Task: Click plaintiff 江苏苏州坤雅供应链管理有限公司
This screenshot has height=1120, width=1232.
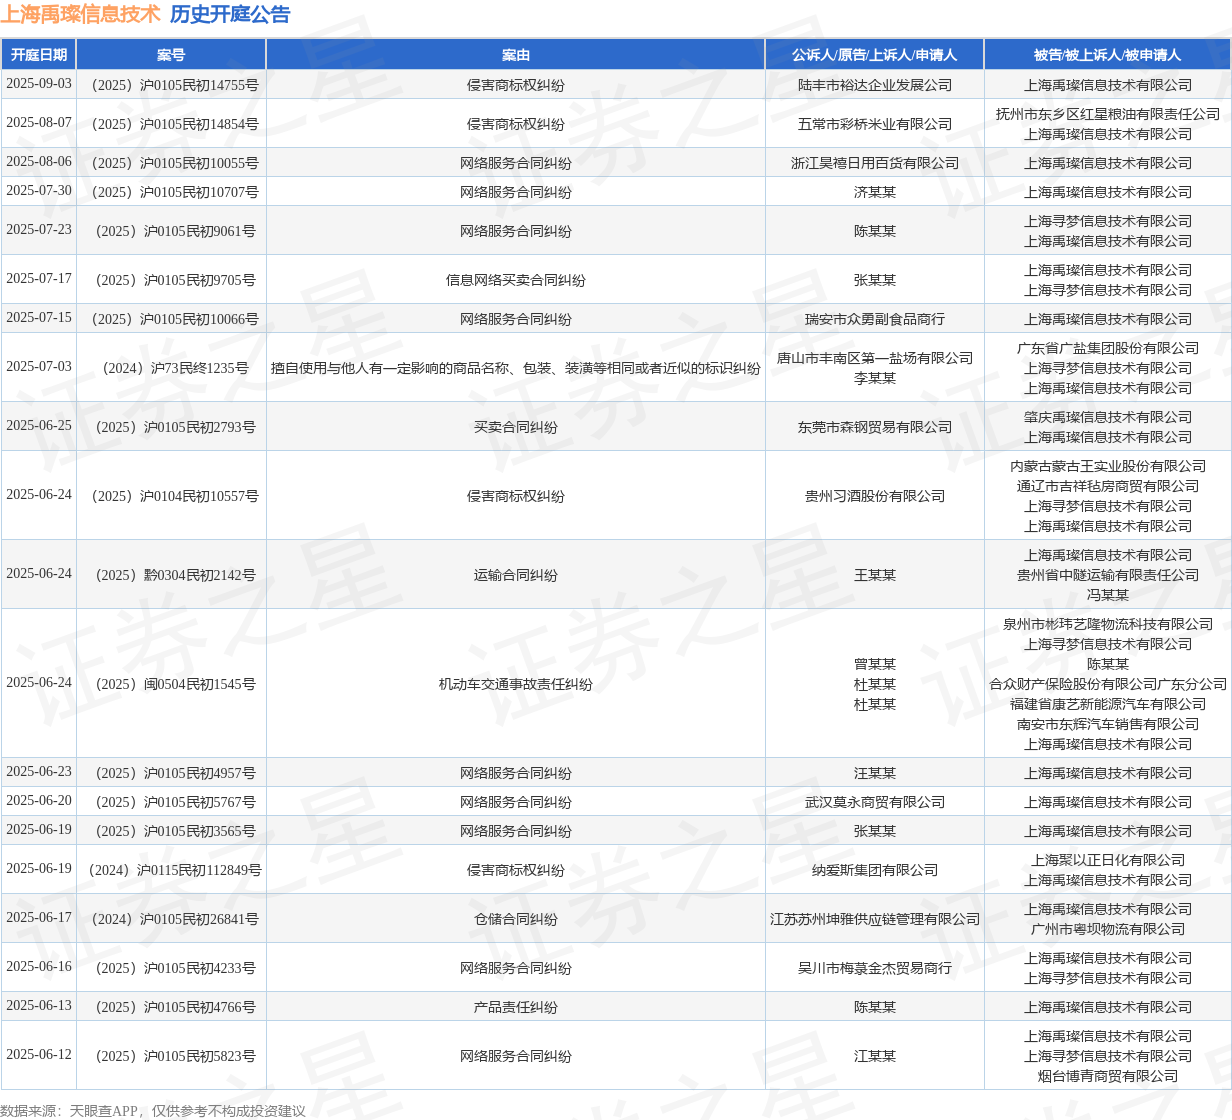Action: click(875, 919)
